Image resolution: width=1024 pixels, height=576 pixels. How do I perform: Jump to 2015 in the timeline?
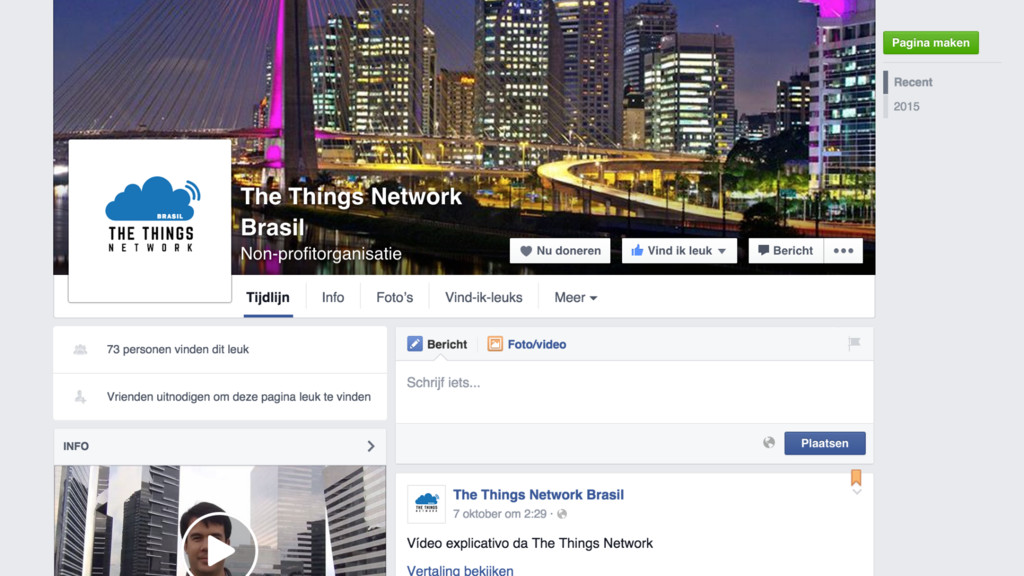(906, 106)
